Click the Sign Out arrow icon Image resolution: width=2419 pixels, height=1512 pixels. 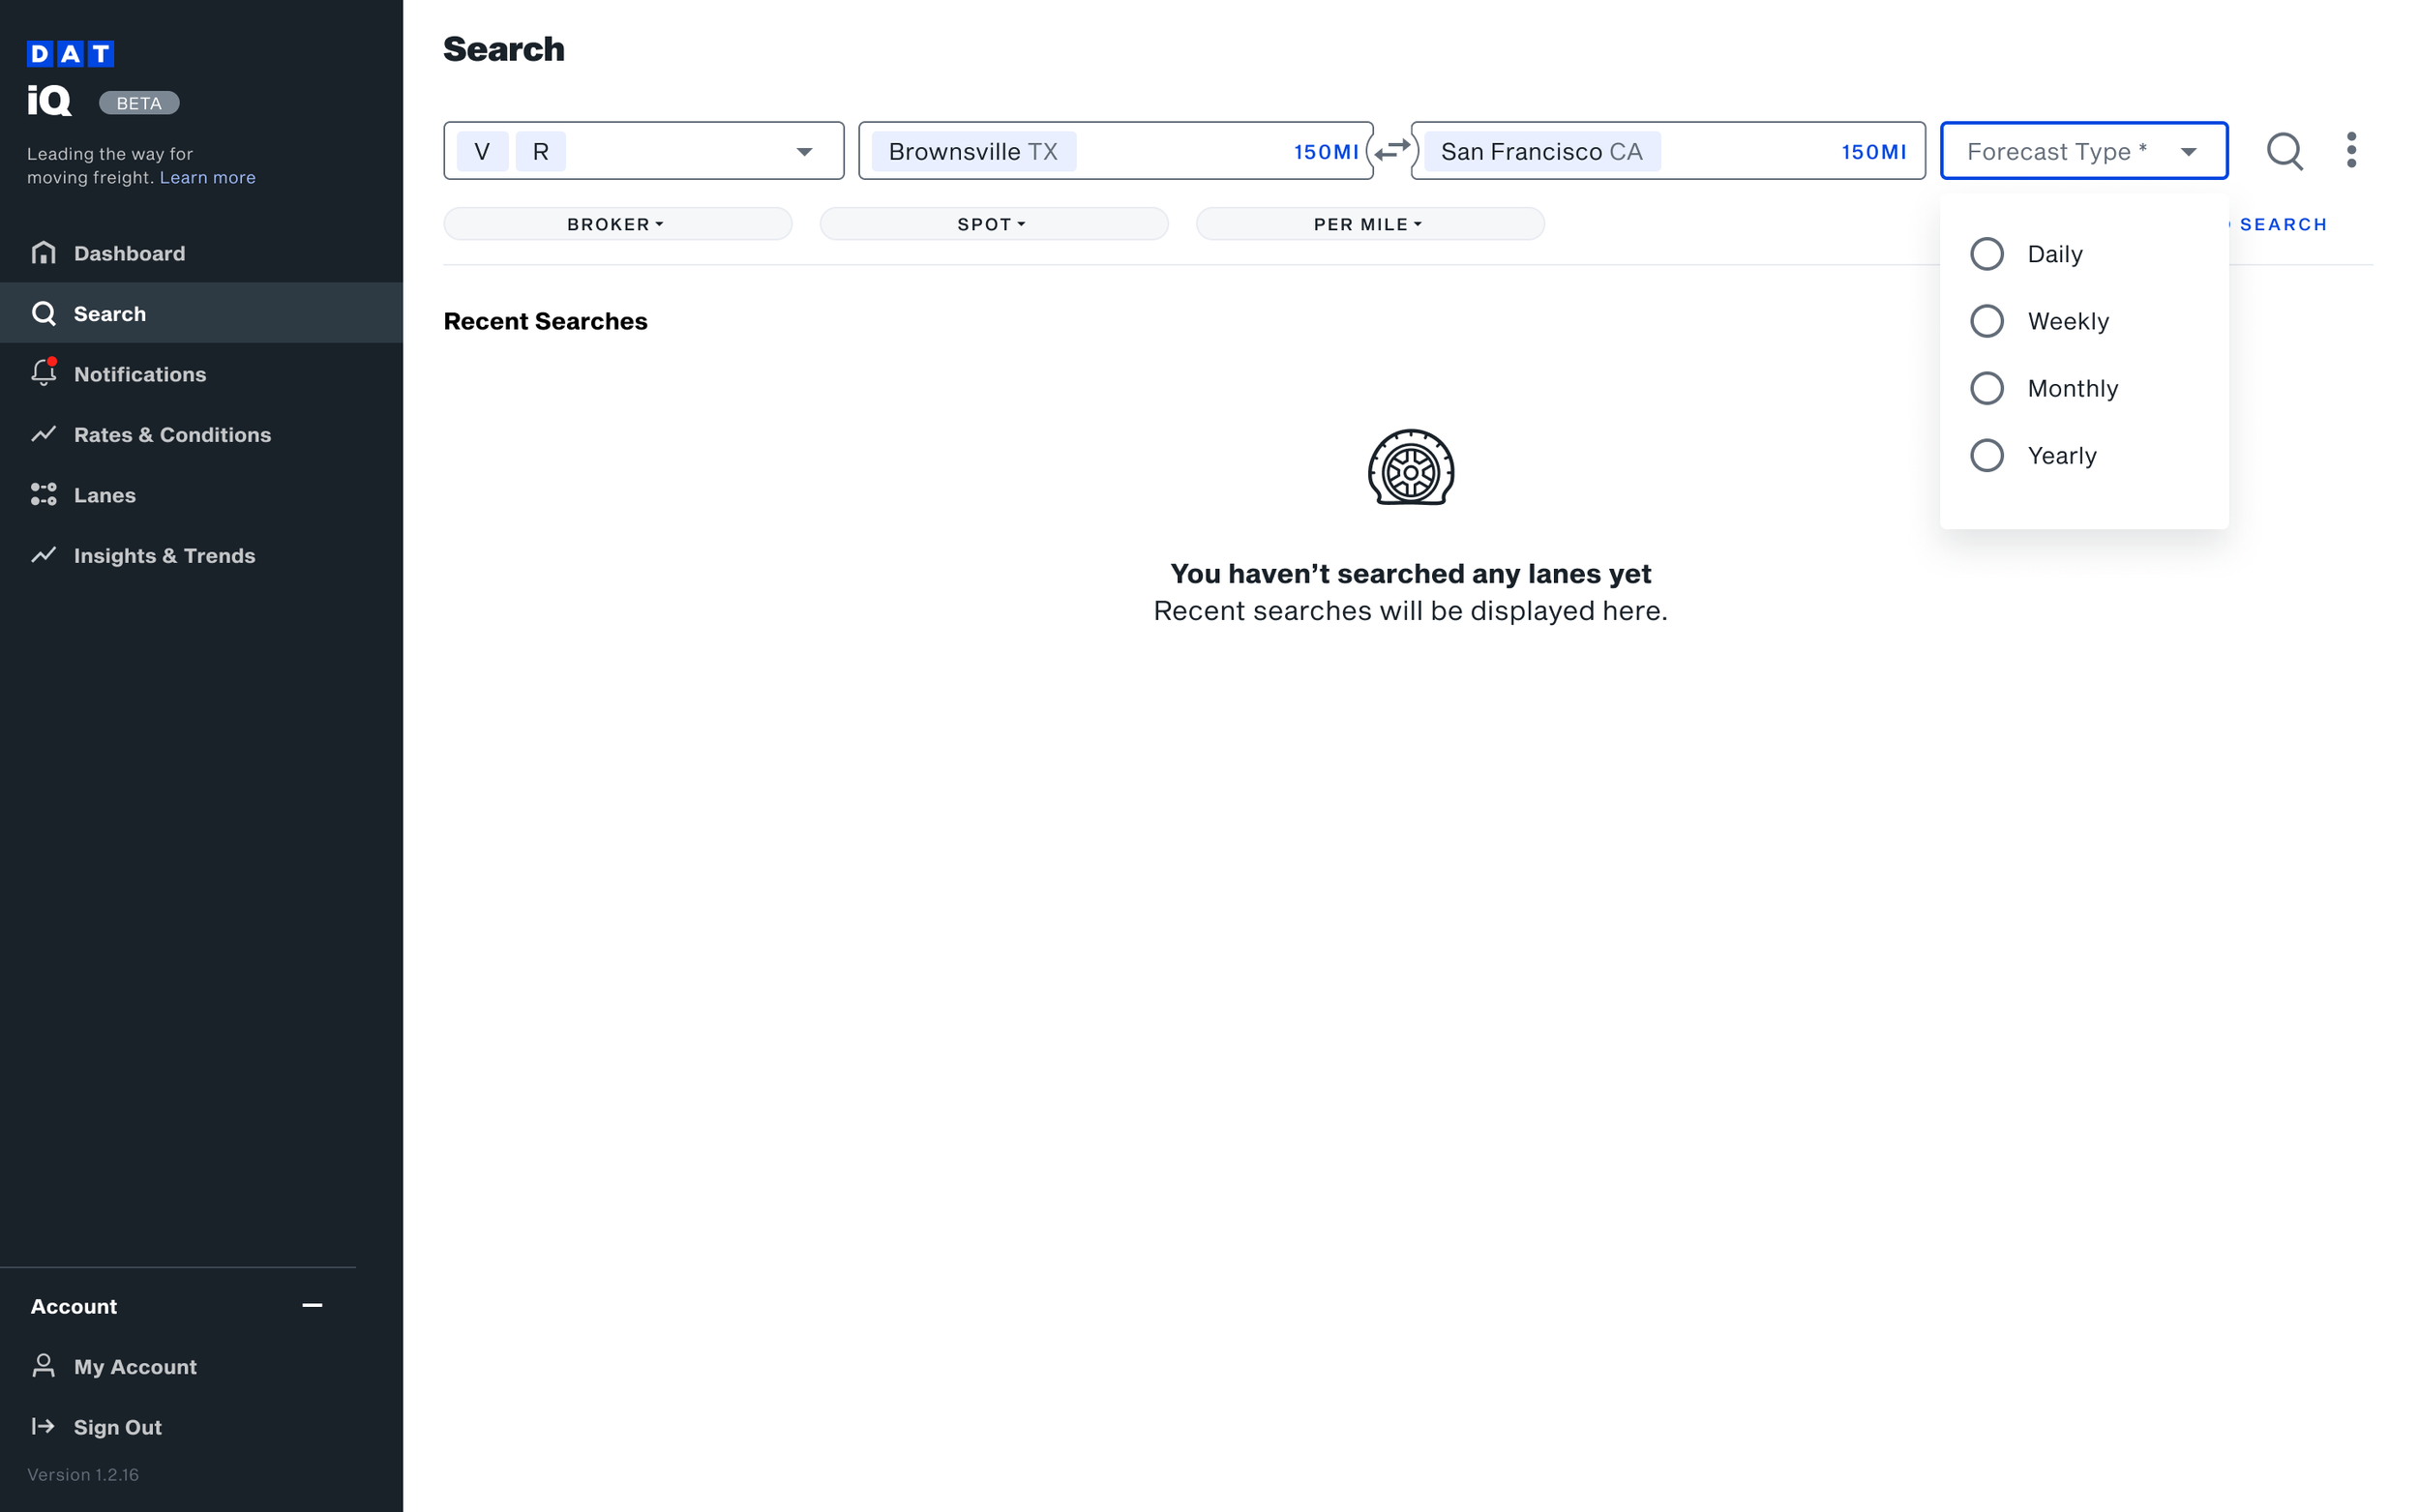pyautogui.click(x=43, y=1426)
